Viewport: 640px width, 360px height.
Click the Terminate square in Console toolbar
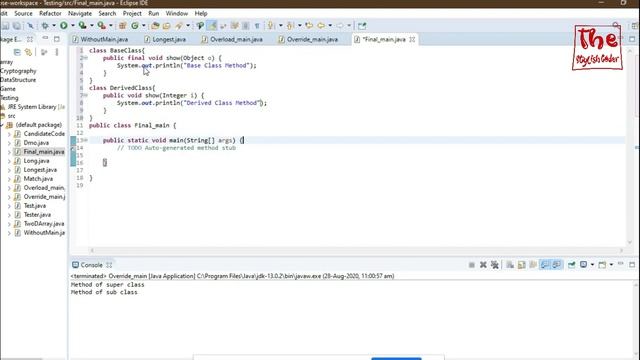coord(471,265)
